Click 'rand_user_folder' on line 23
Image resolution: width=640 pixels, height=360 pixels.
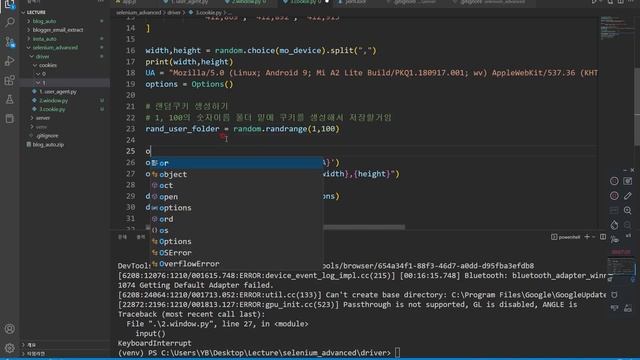tap(182, 129)
